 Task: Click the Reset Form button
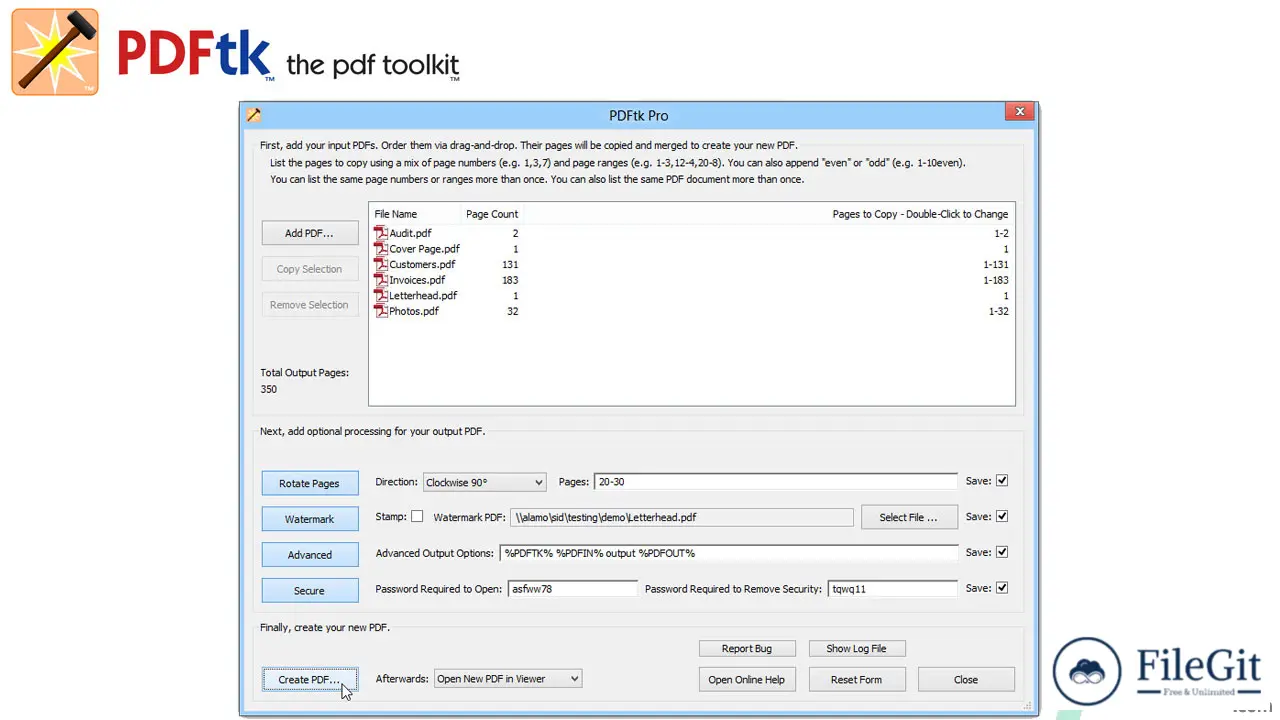(x=856, y=679)
